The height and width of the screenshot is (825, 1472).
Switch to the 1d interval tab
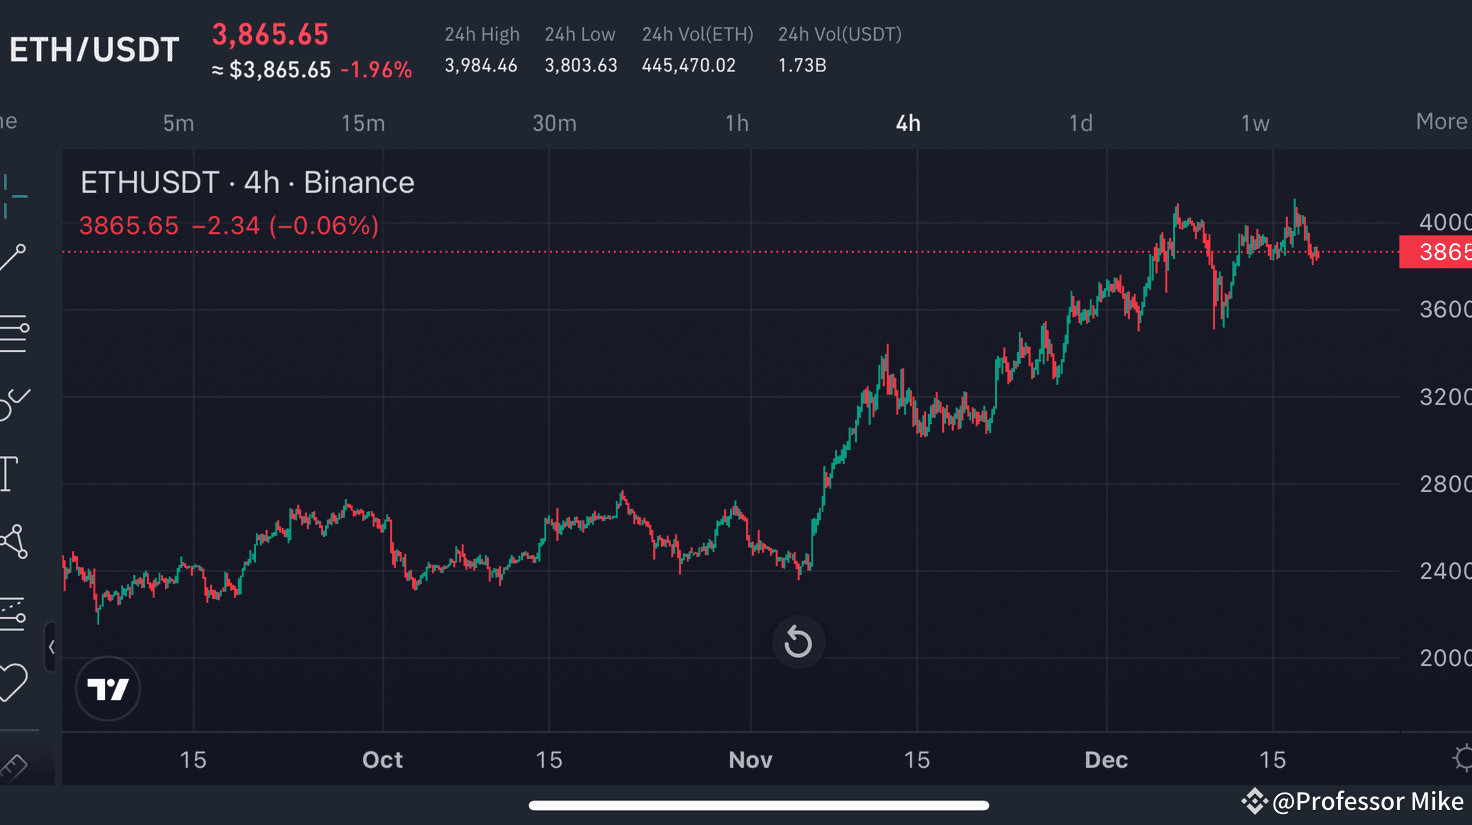1080,123
